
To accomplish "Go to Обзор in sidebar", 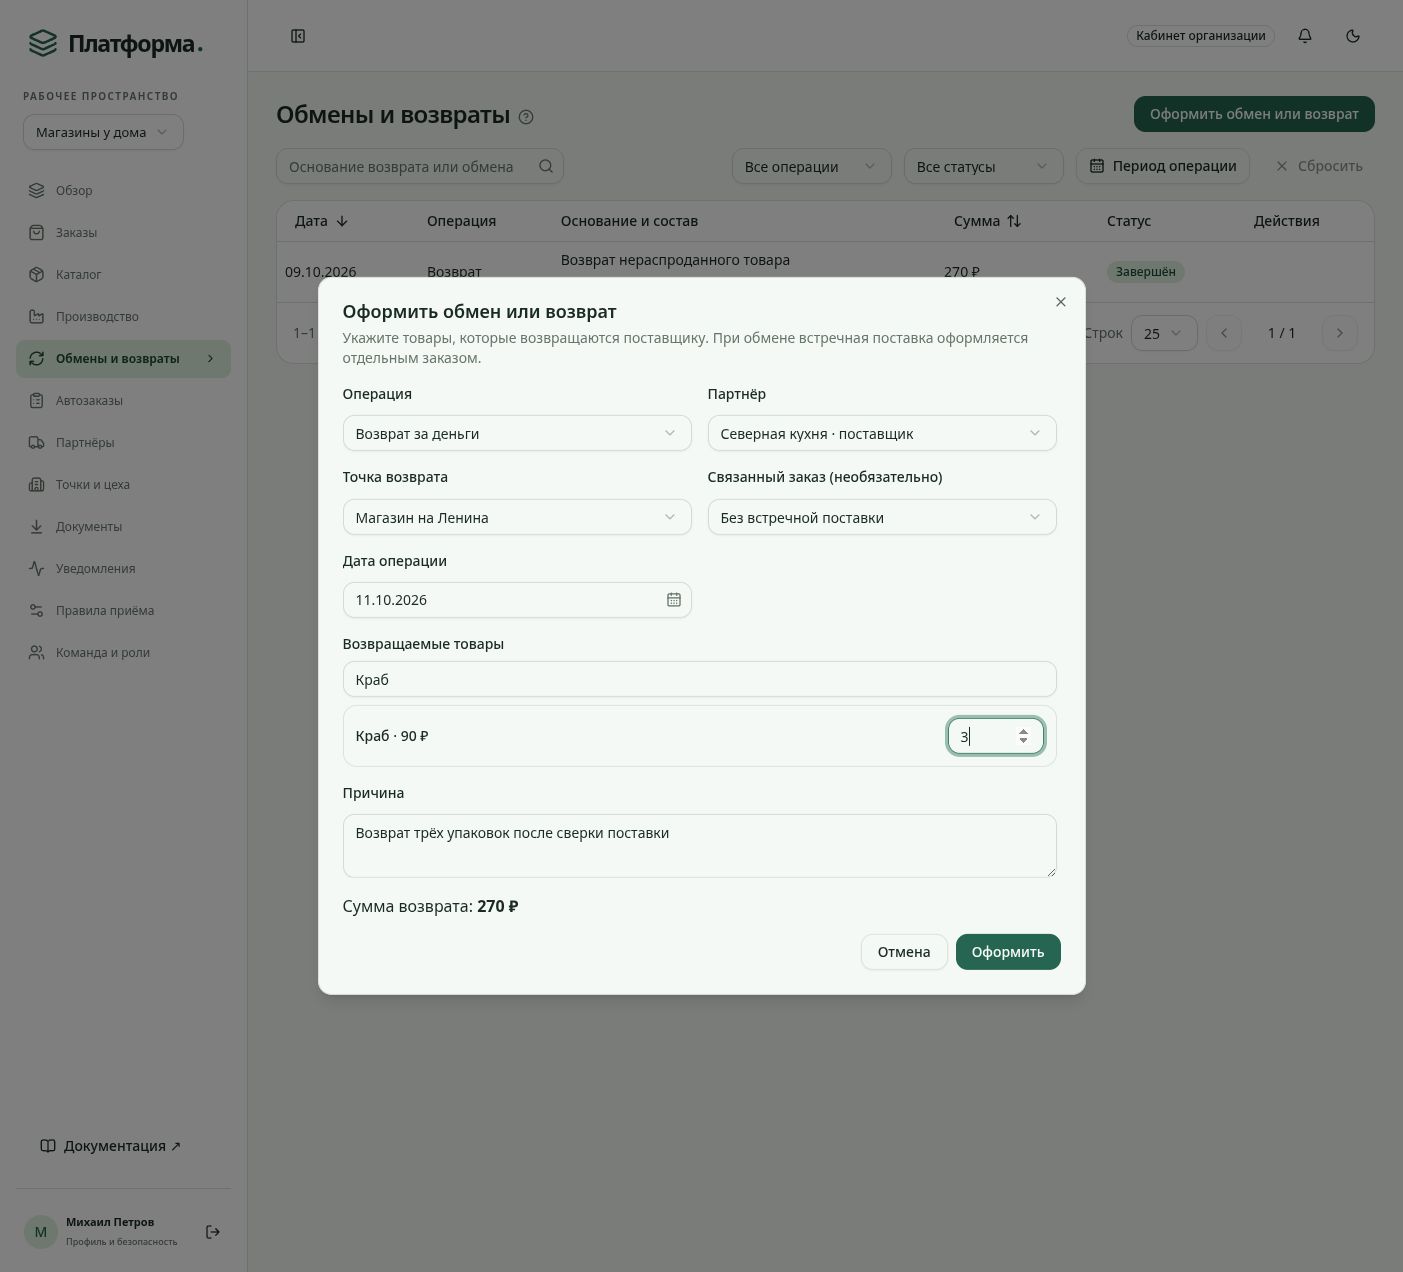I will tap(123, 191).
